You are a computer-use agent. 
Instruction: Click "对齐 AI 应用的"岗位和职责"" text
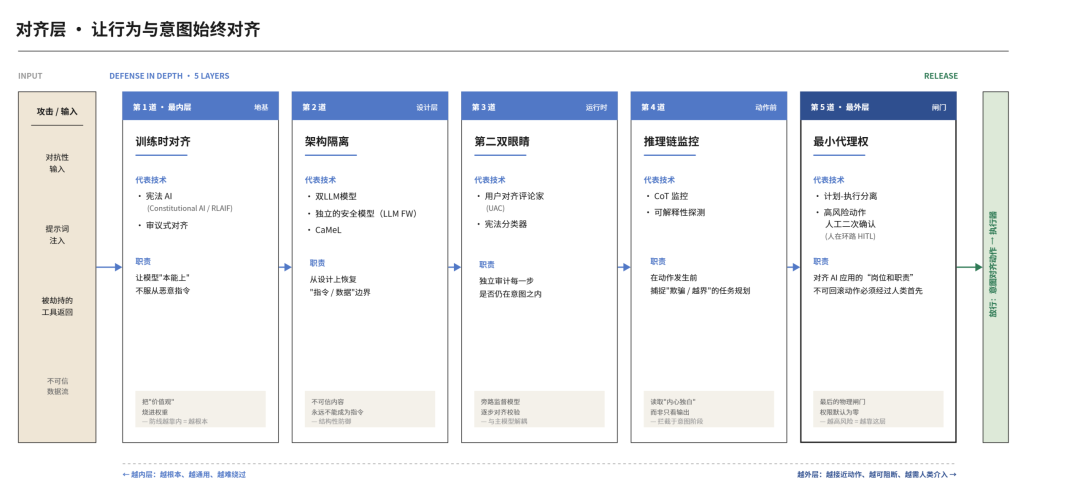click(864, 277)
